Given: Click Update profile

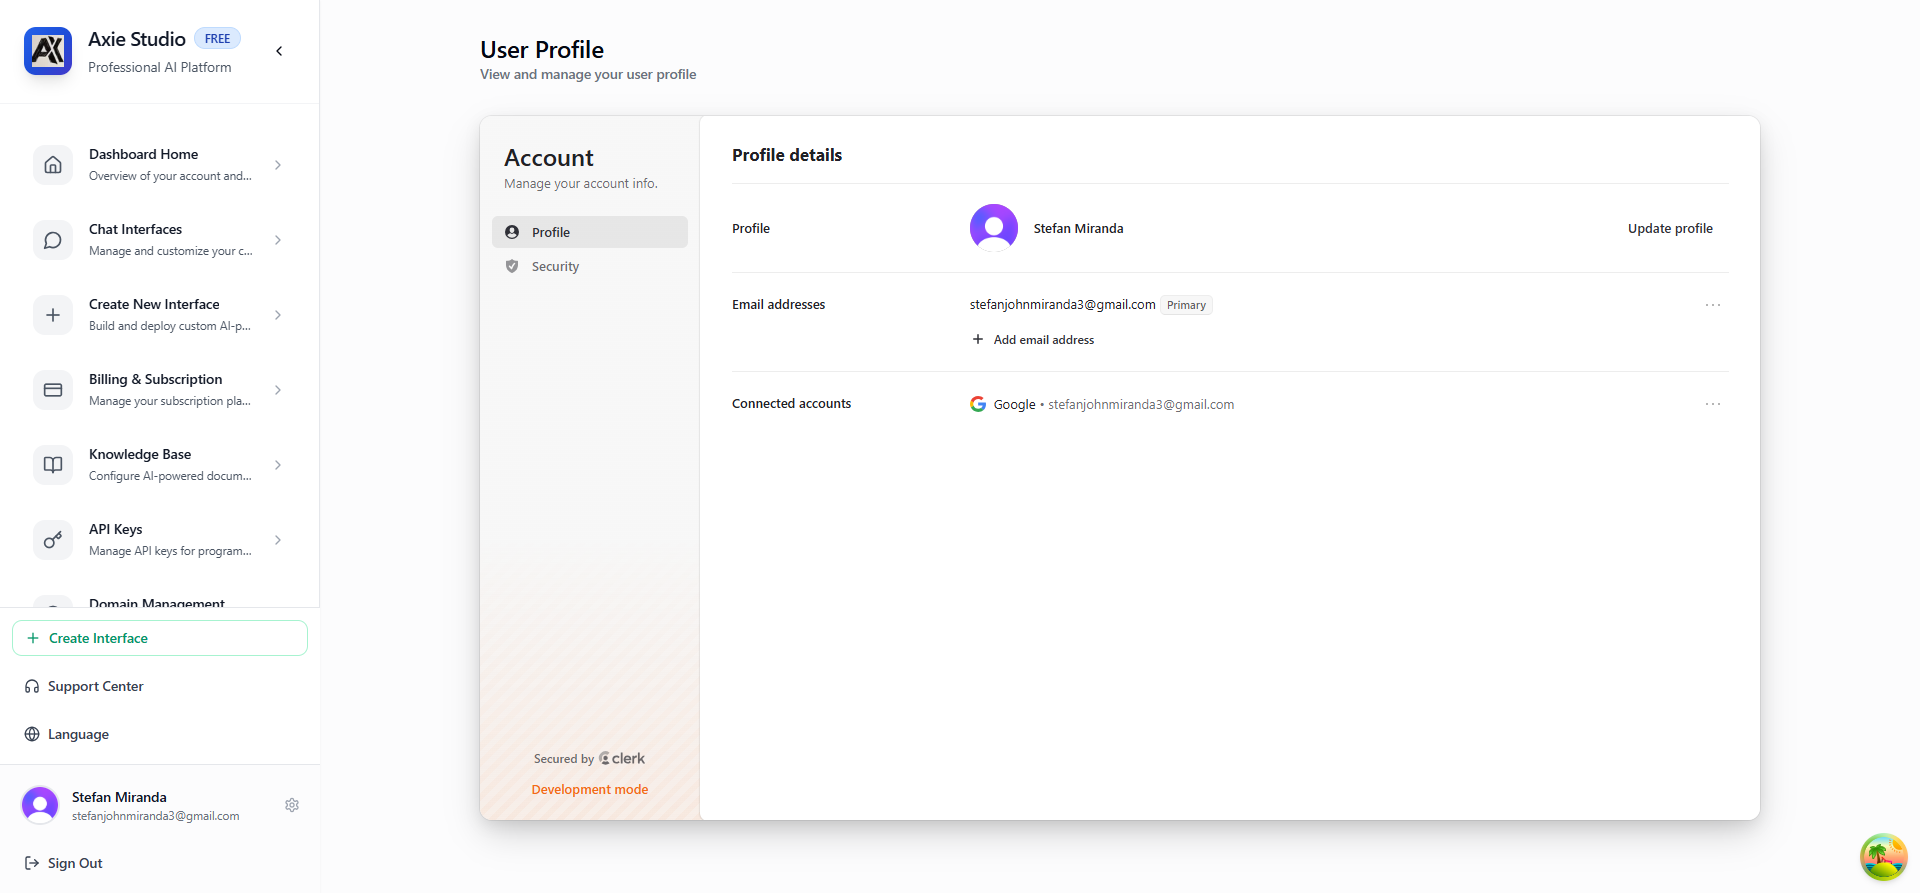Looking at the screenshot, I should click(1670, 228).
